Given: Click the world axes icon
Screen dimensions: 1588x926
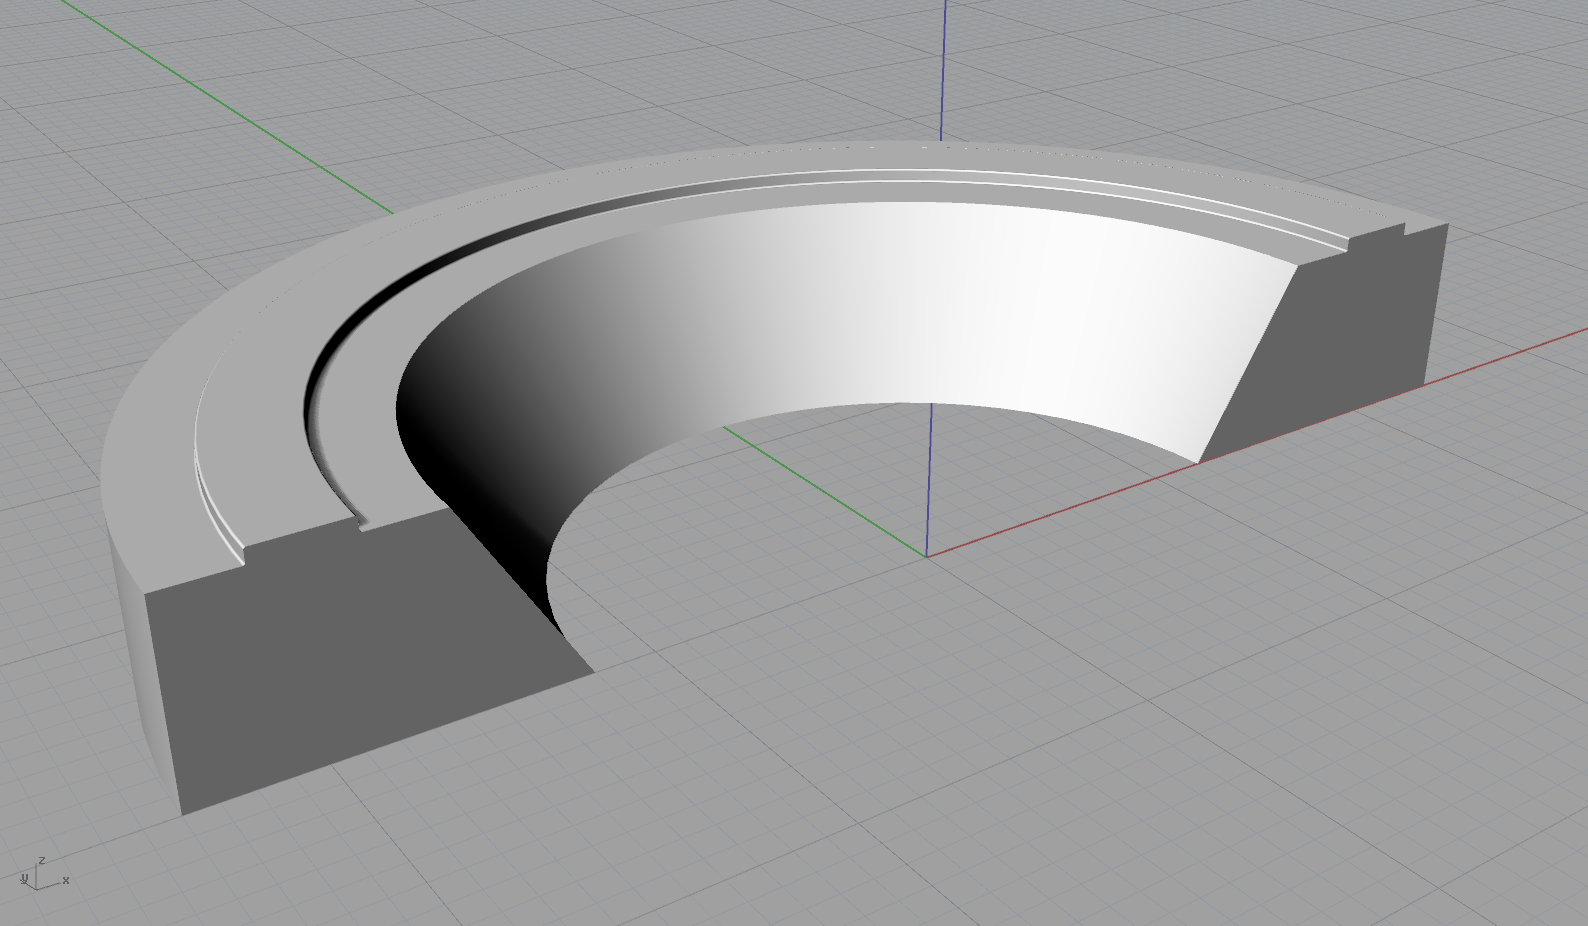Looking at the screenshot, I should tap(44, 874).
